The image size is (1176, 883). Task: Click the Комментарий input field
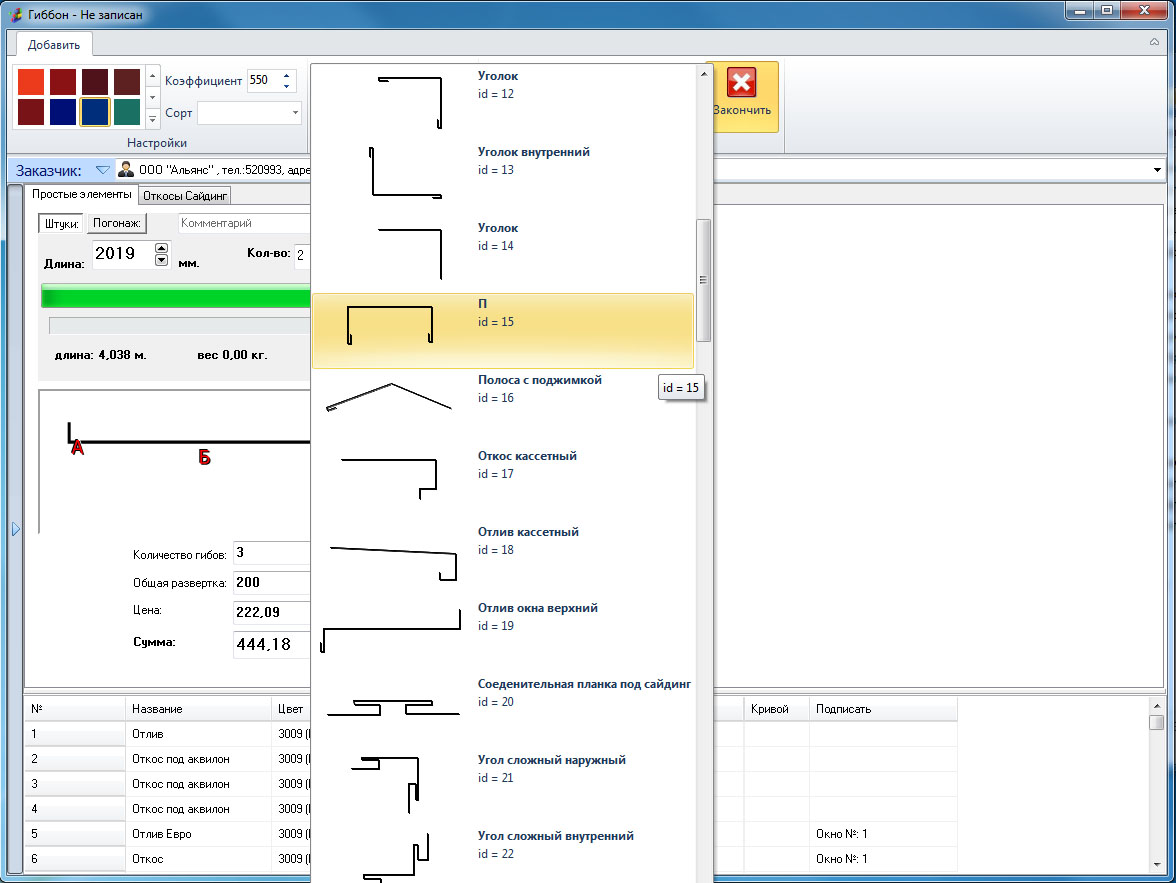[x=244, y=223]
